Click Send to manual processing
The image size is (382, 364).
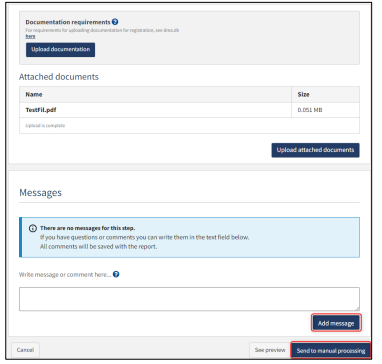point(331,351)
